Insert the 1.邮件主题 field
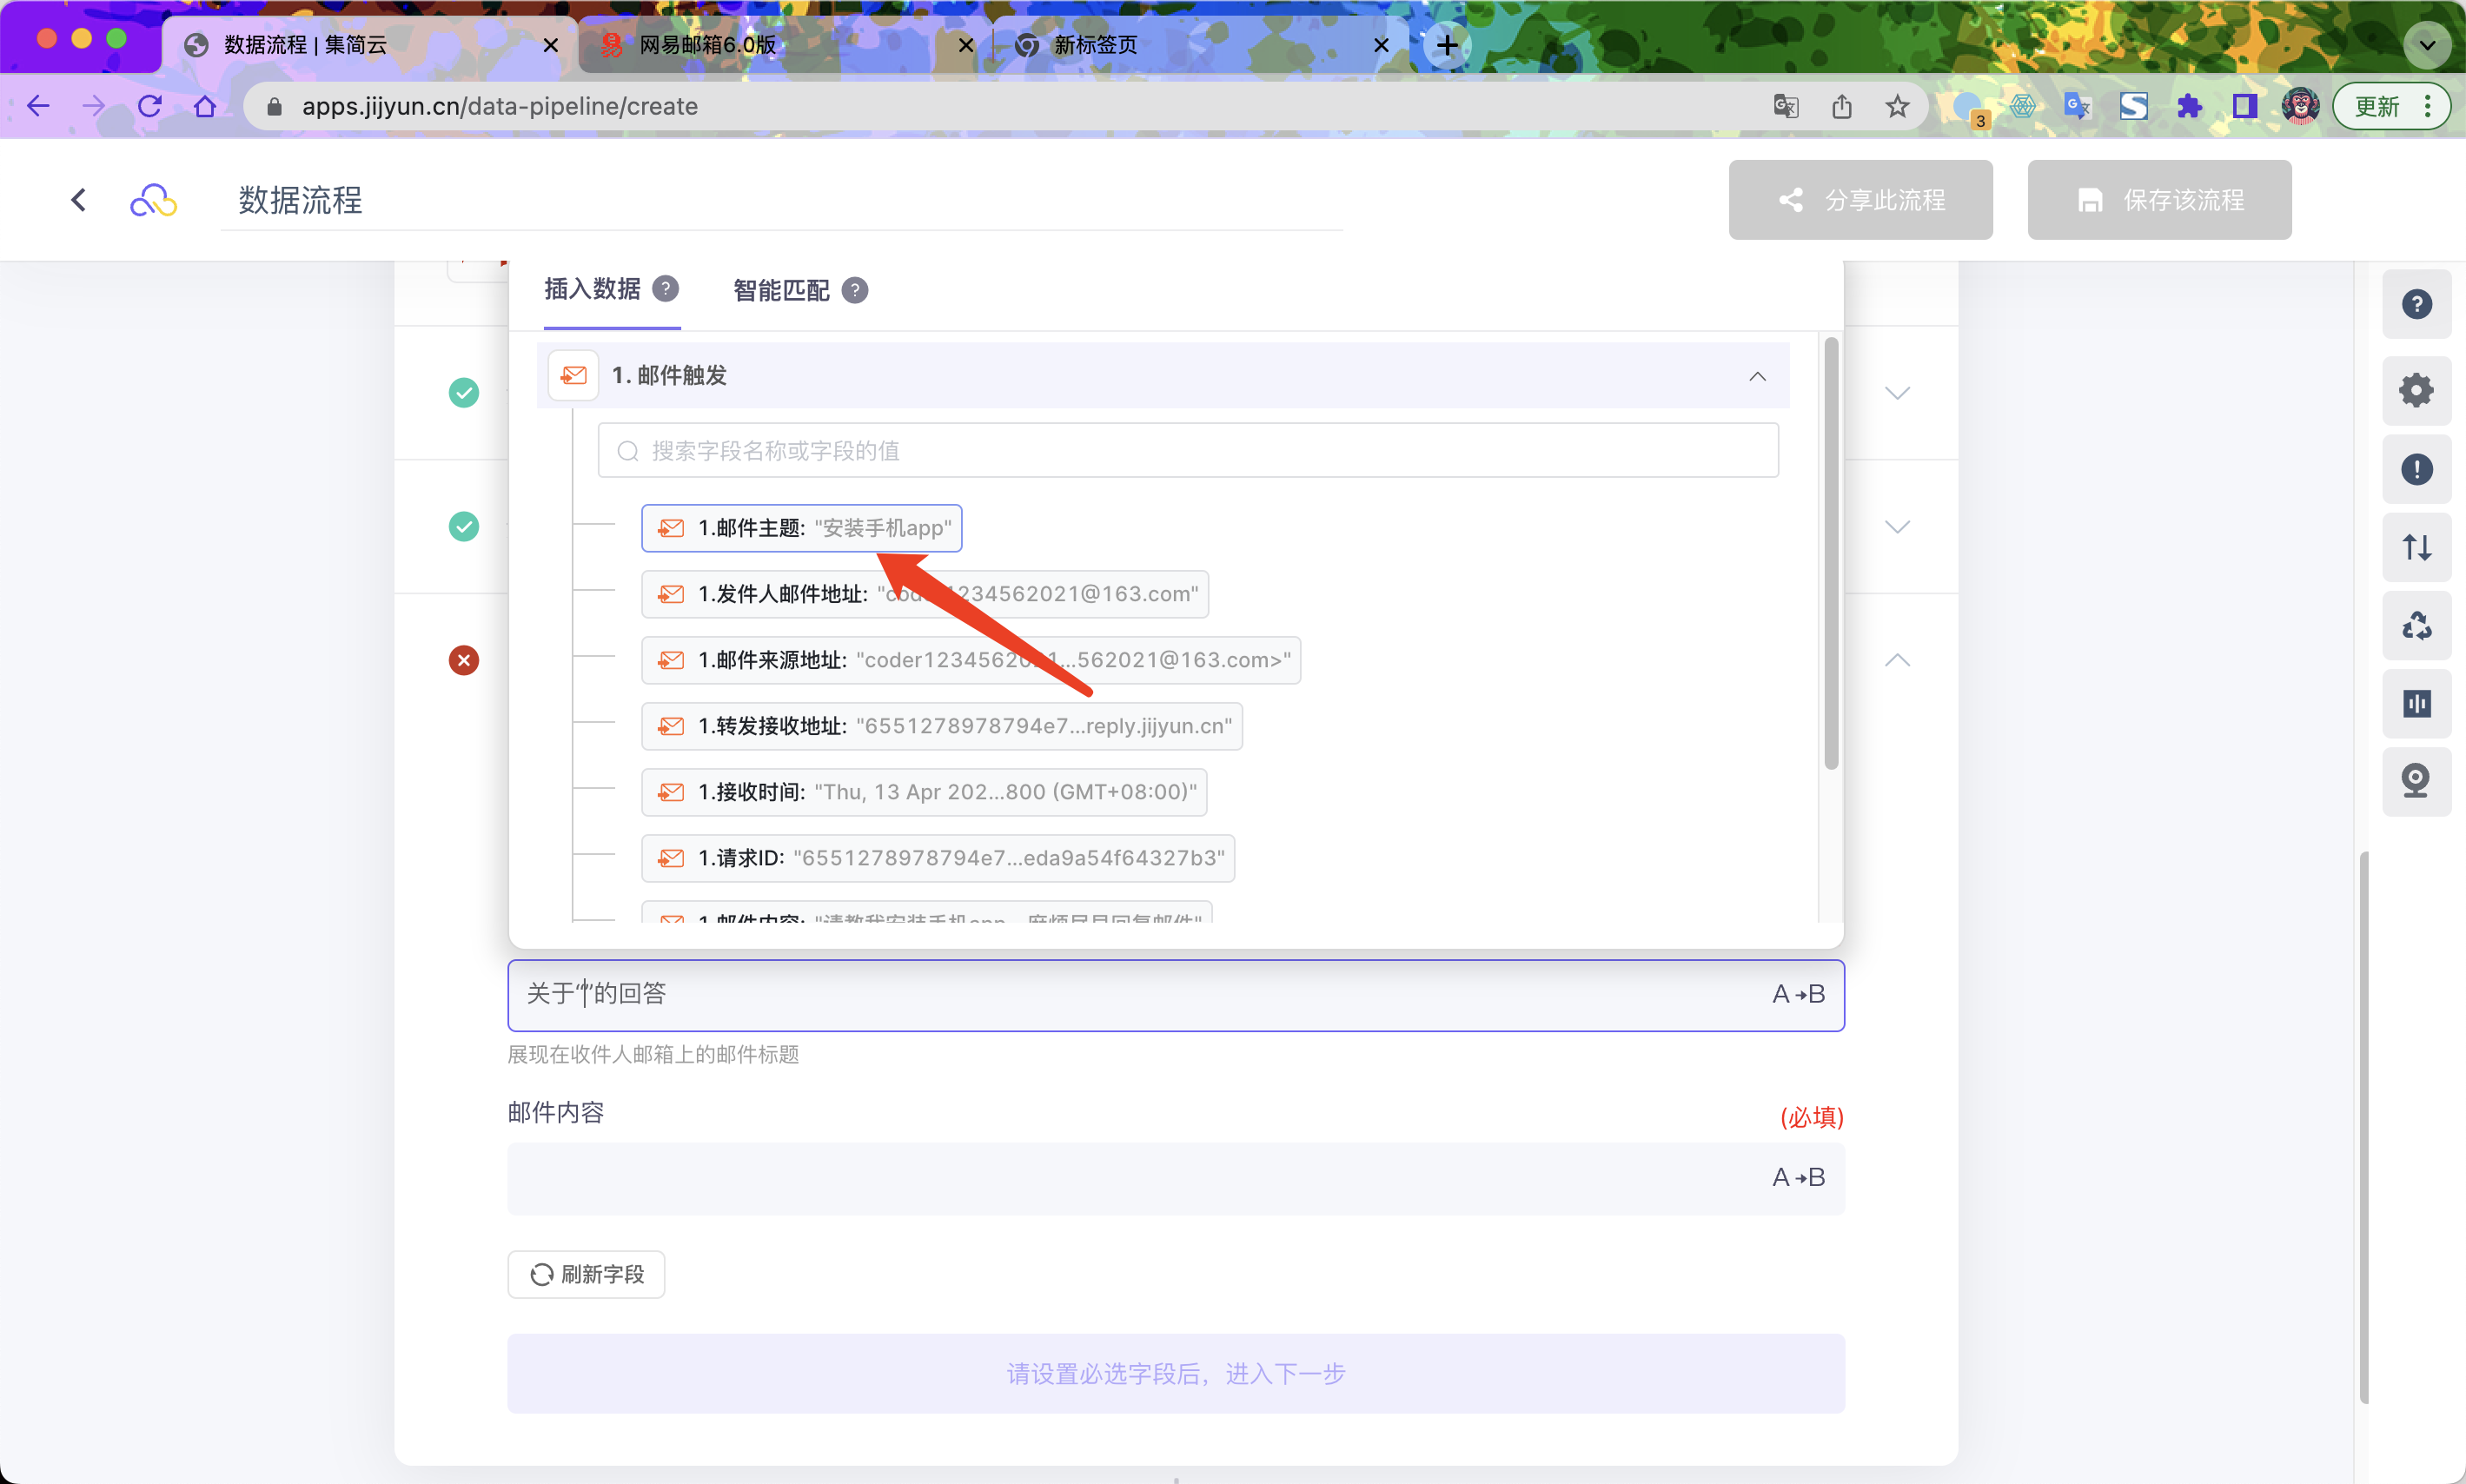Viewport: 2466px width, 1484px height. pyautogui.click(x=801, y=528)
